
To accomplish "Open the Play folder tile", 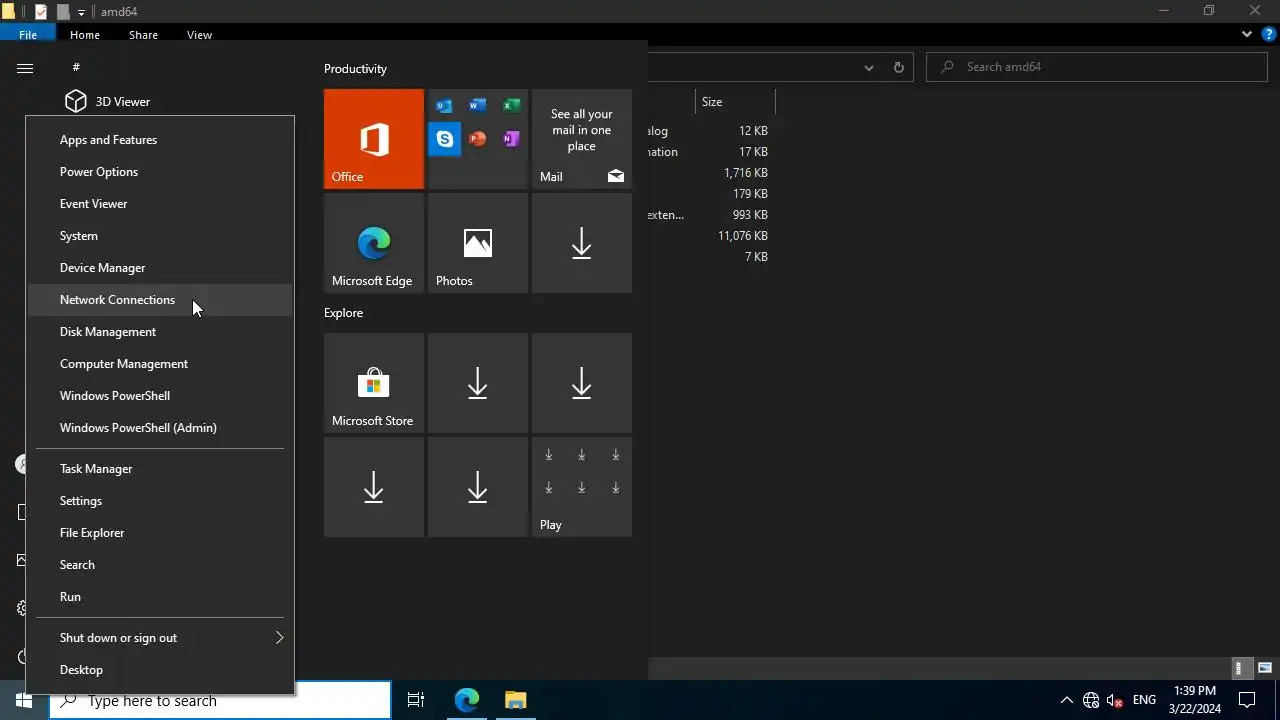I will tap(582, 487).
